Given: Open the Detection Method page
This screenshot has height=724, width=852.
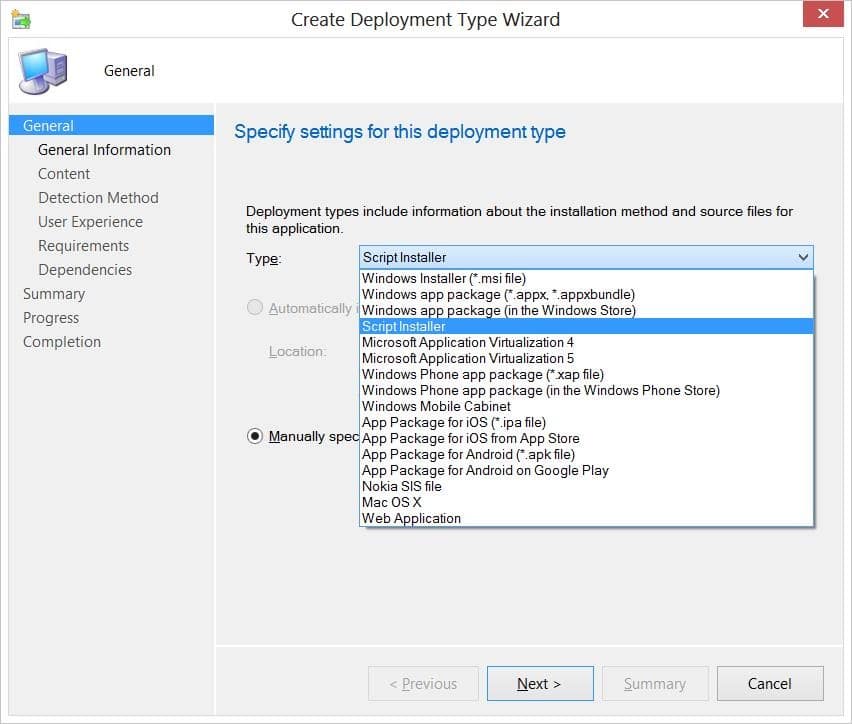Looking at the screenshot, I should tap(98, 197).
